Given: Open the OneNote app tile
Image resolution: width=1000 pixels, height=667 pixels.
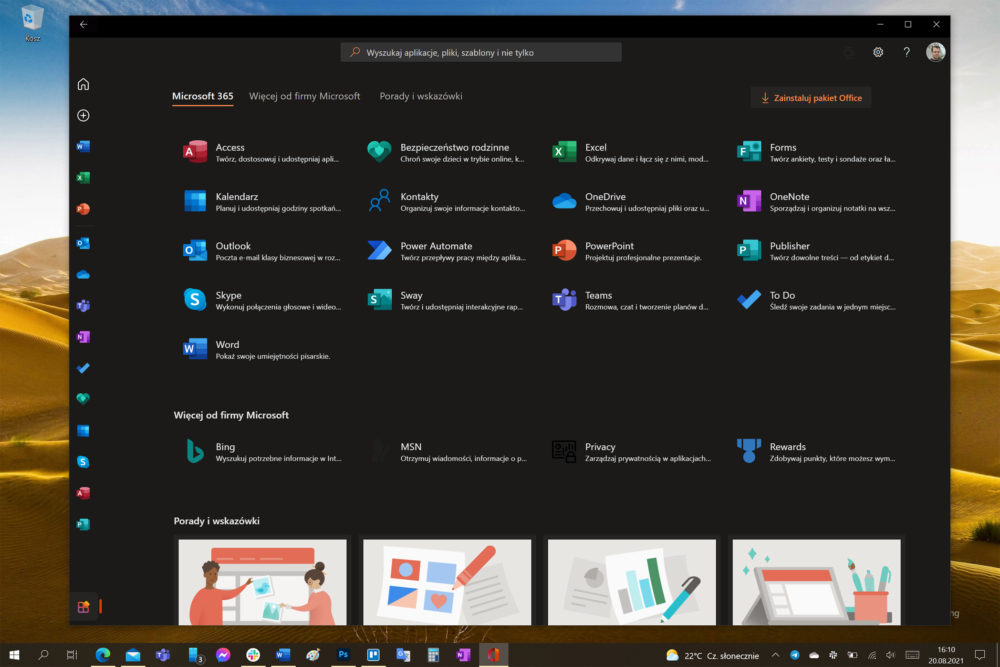Looking at the screenshot, I should 816,202.
